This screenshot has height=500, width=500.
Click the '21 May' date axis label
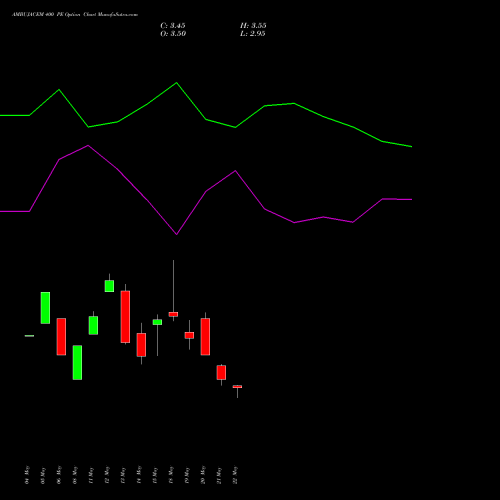[x=219, y=475]
